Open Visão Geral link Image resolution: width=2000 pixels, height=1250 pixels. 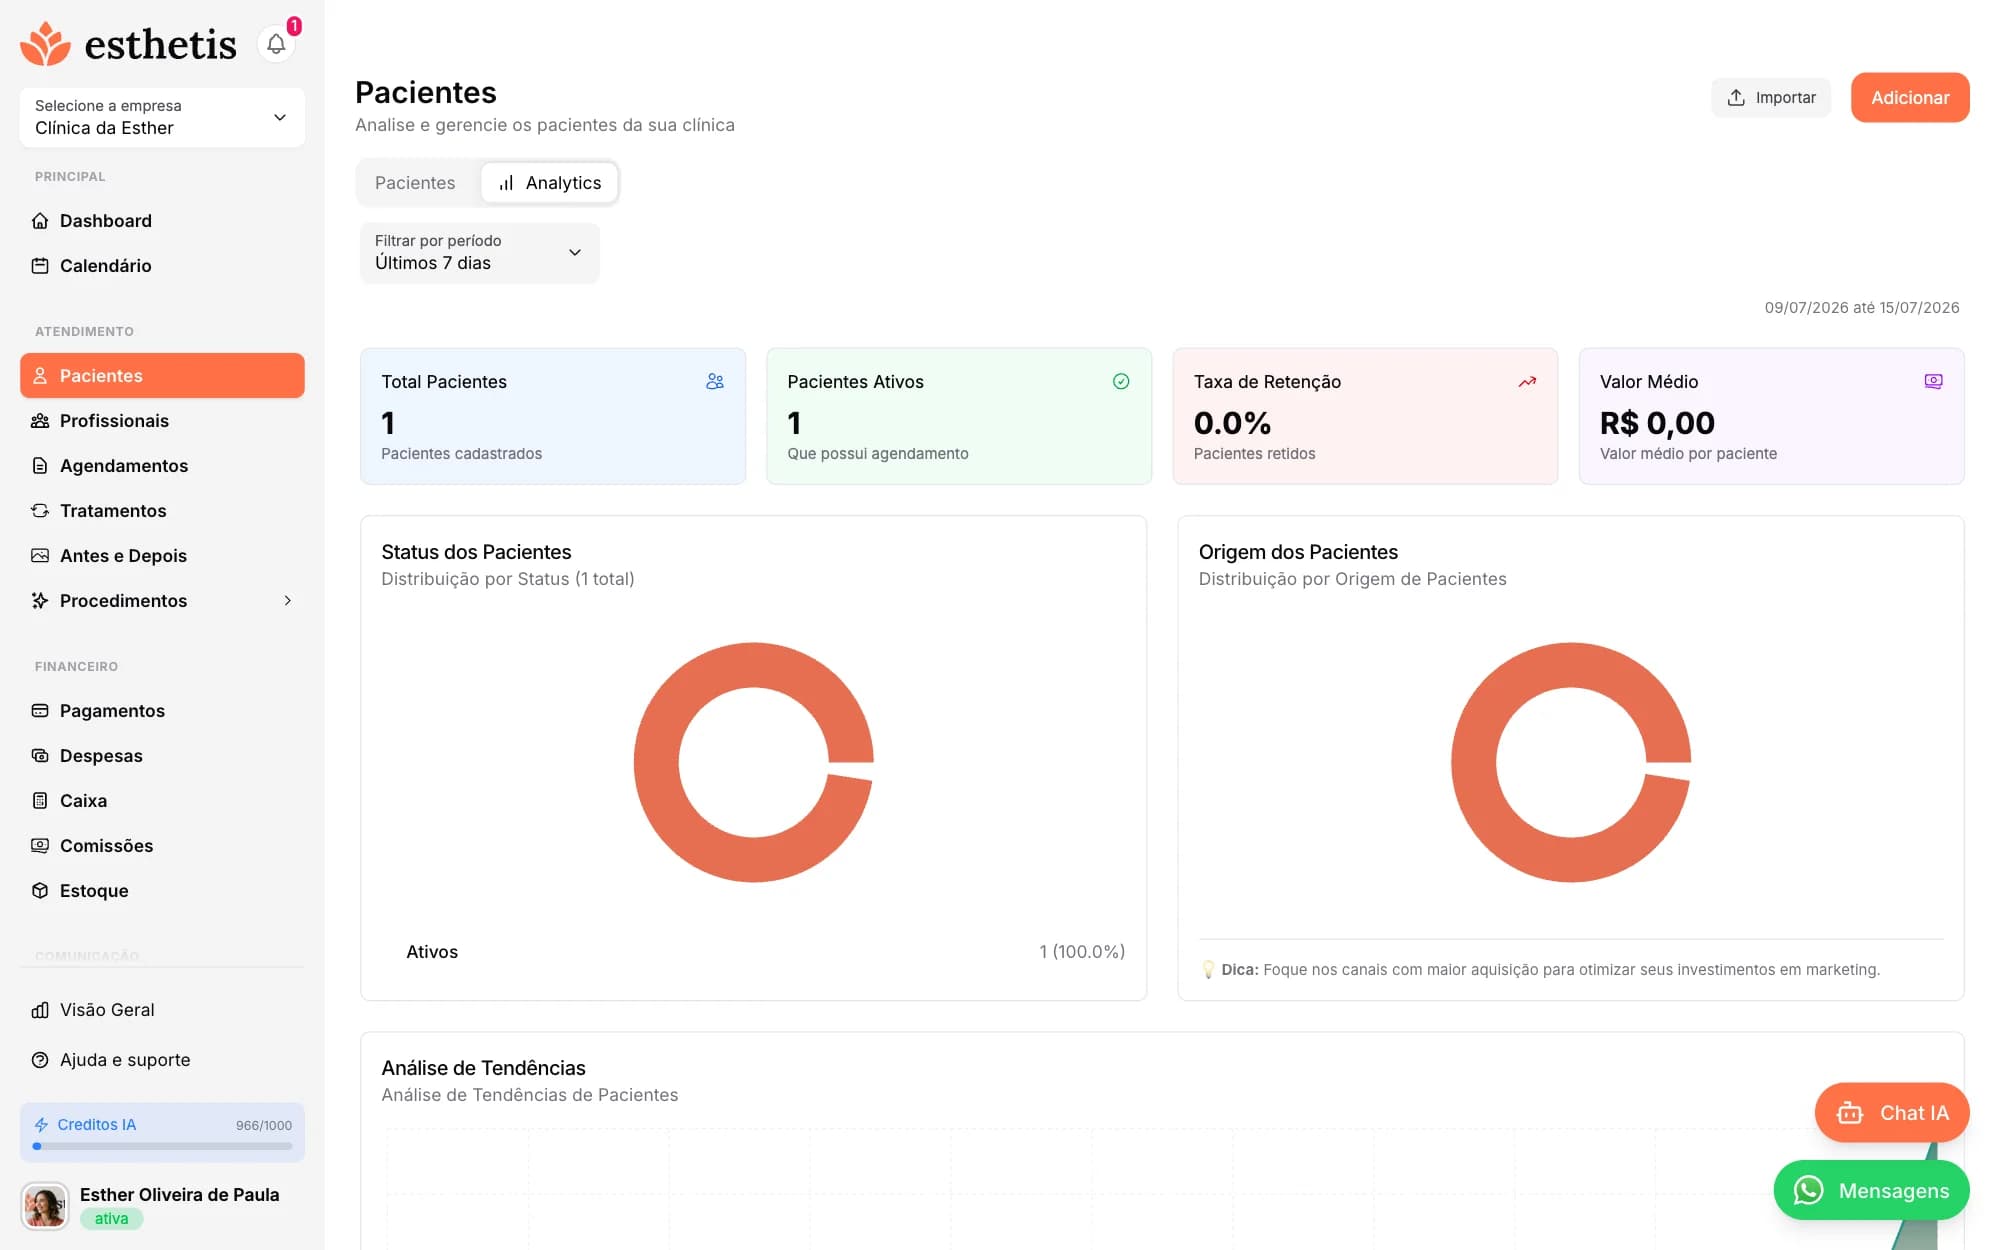pos(162,1010)
